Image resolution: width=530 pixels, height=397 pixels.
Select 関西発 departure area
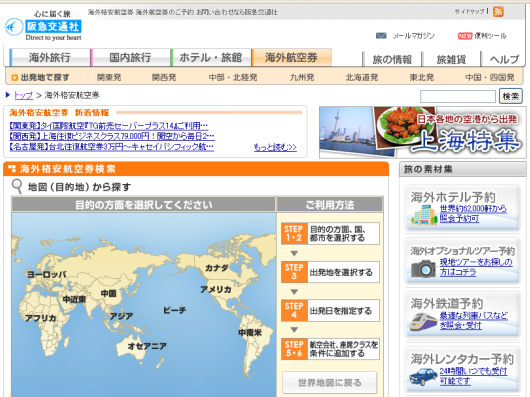tap(164, 77)
